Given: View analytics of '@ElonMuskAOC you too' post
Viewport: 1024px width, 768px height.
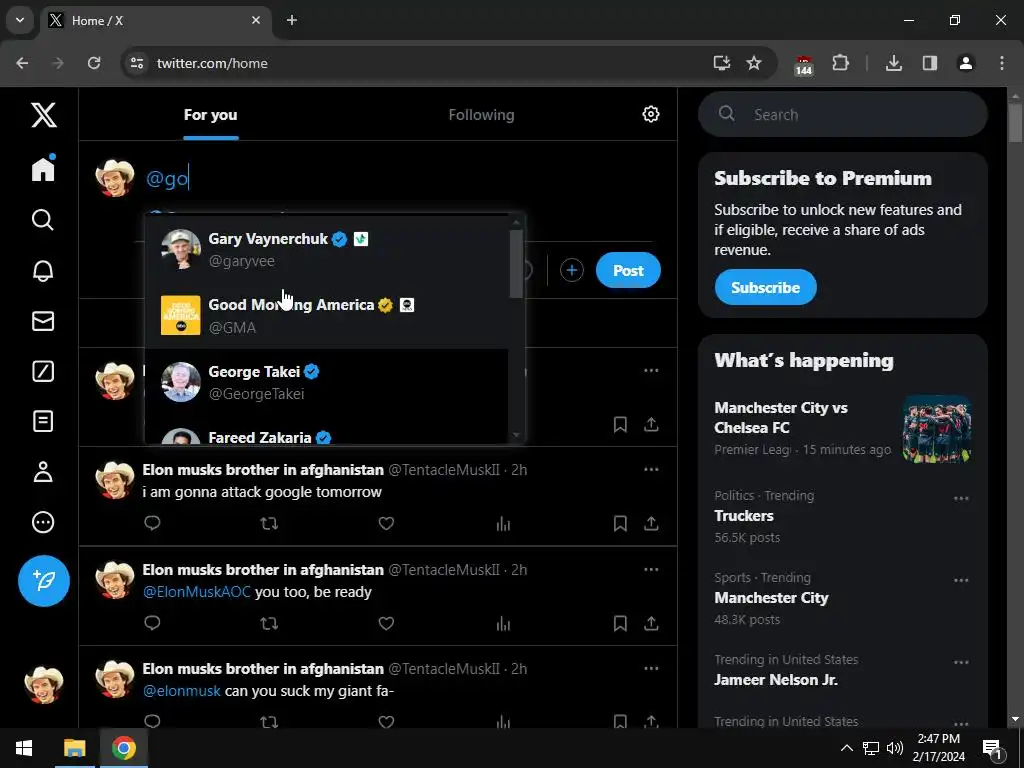Looking at the screenshot, I should click(x=503, y=623).
